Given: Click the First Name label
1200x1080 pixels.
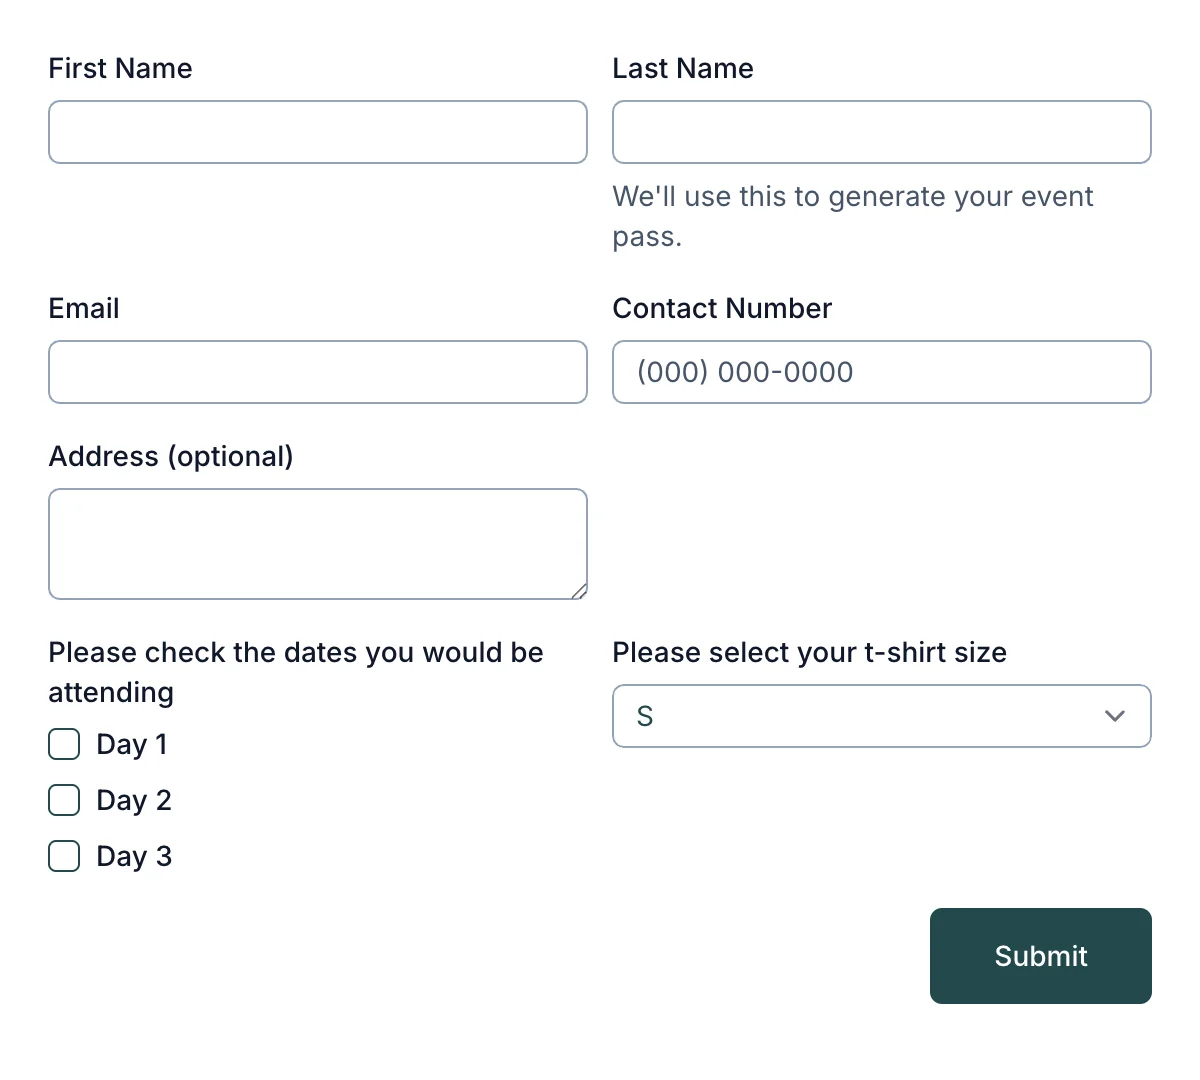Looking at the screenshot, I should [x=120, y=68].
